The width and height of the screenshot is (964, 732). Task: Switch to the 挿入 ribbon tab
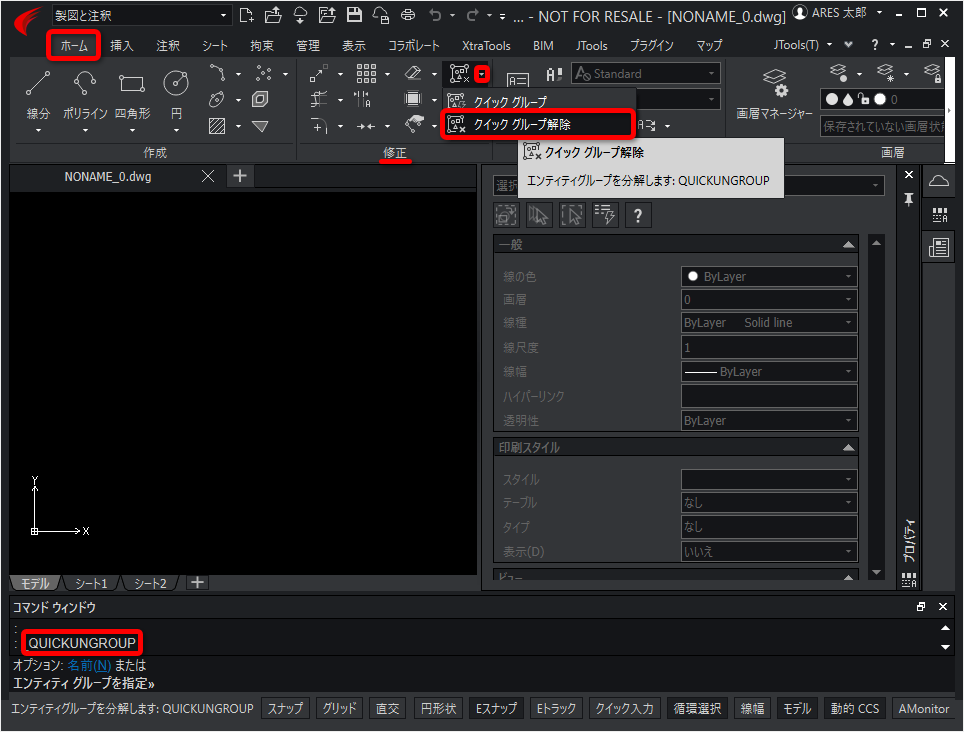point(122,46)
